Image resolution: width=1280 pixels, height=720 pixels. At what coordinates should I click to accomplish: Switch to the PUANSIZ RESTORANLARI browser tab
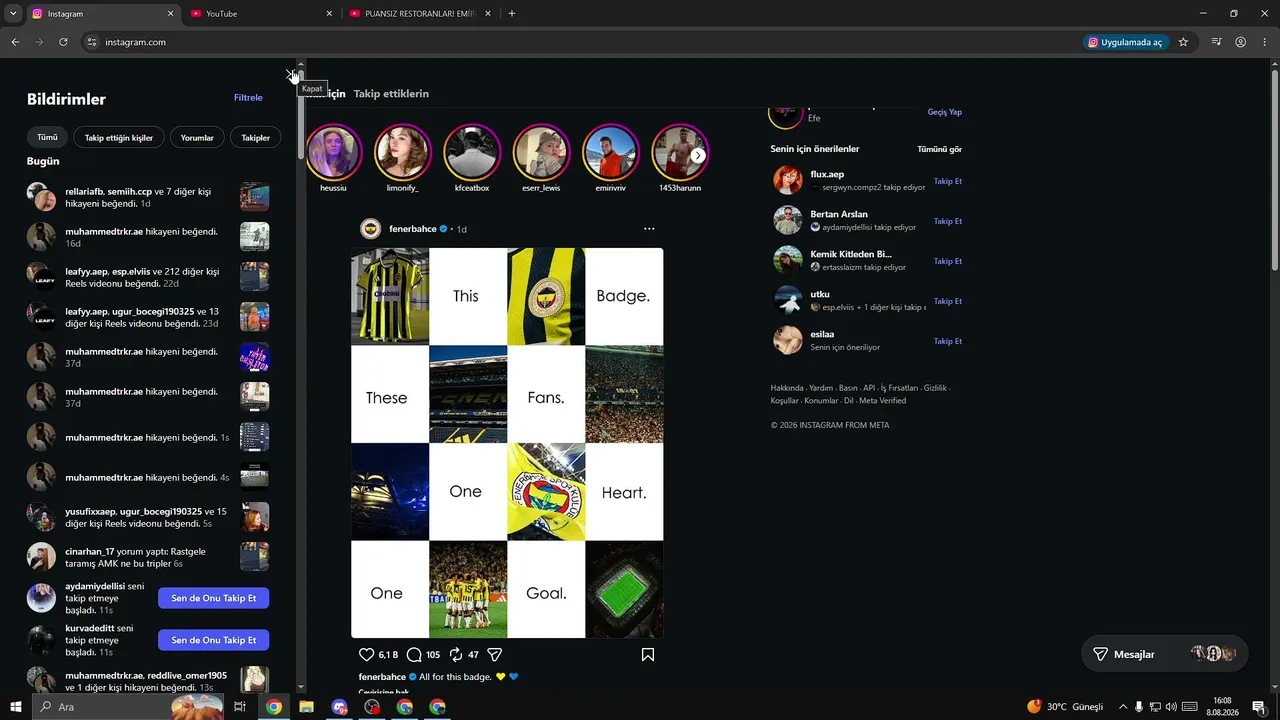point(420,14)
